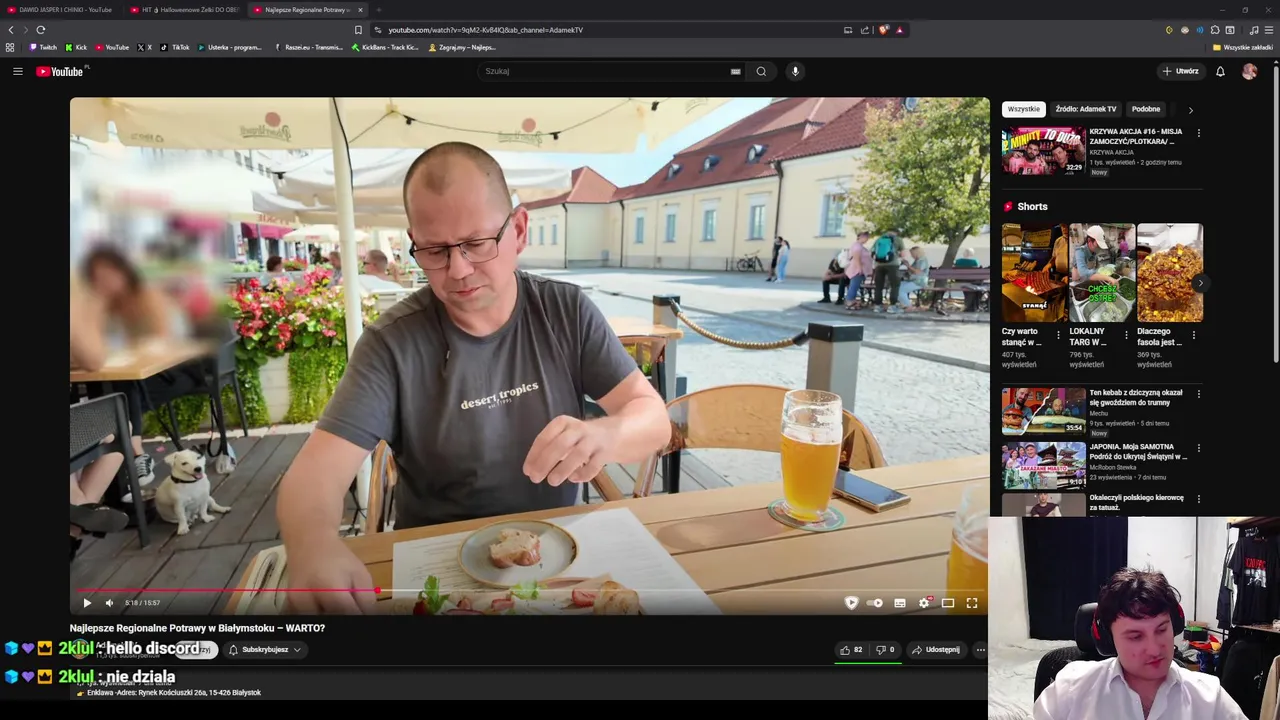This screenshot has width=1280, height=720.
Task: Open the KickBans bookmark
Action: coord(385,47)
